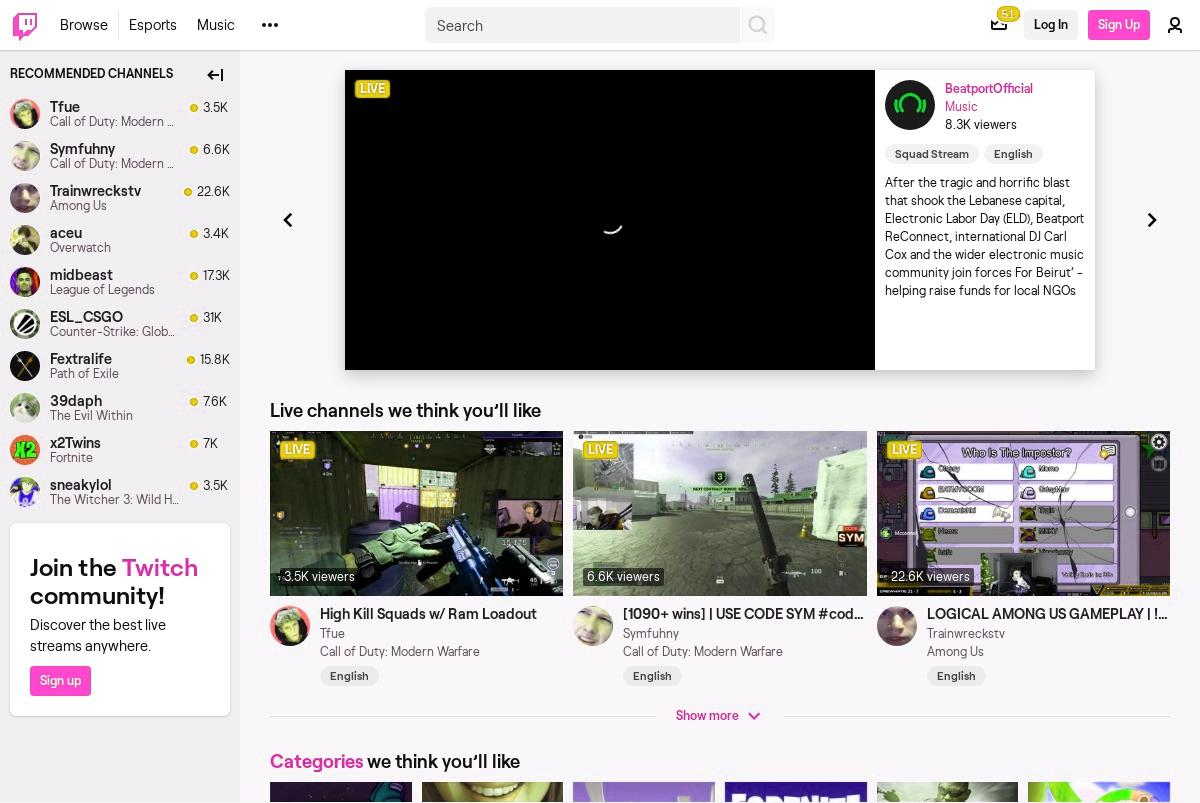
Task: Open x2Twins avatar in sidebar
Action: (25, 450)
